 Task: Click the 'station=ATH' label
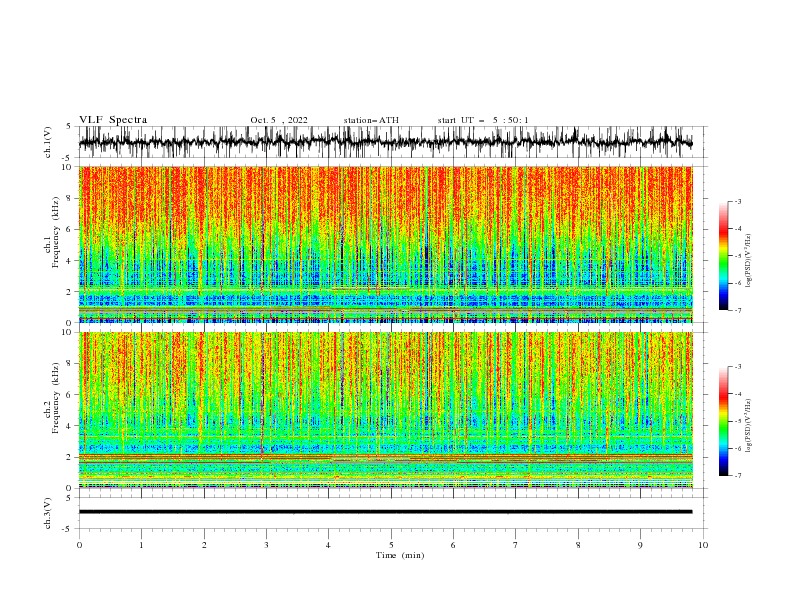point(371,120)
